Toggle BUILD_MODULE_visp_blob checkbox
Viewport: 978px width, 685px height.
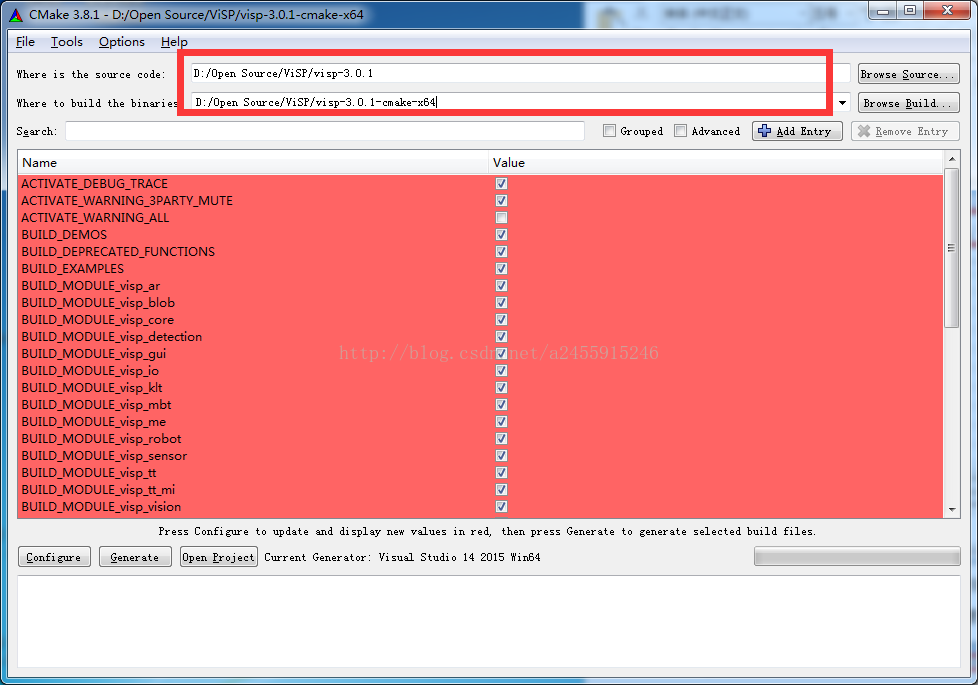pyautogui.click(x=501, y=303)
